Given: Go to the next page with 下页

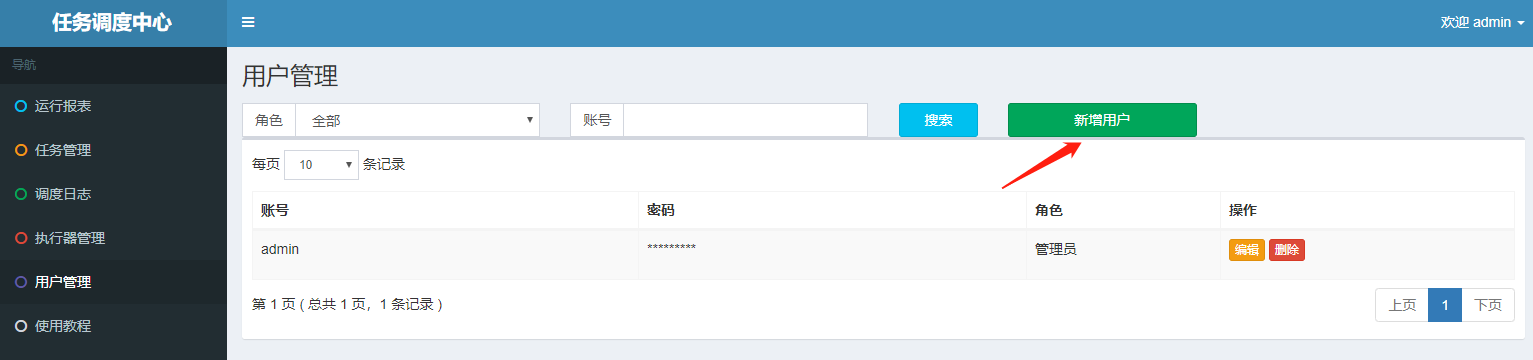Looking at the screenshot, I should point(1488,306).
